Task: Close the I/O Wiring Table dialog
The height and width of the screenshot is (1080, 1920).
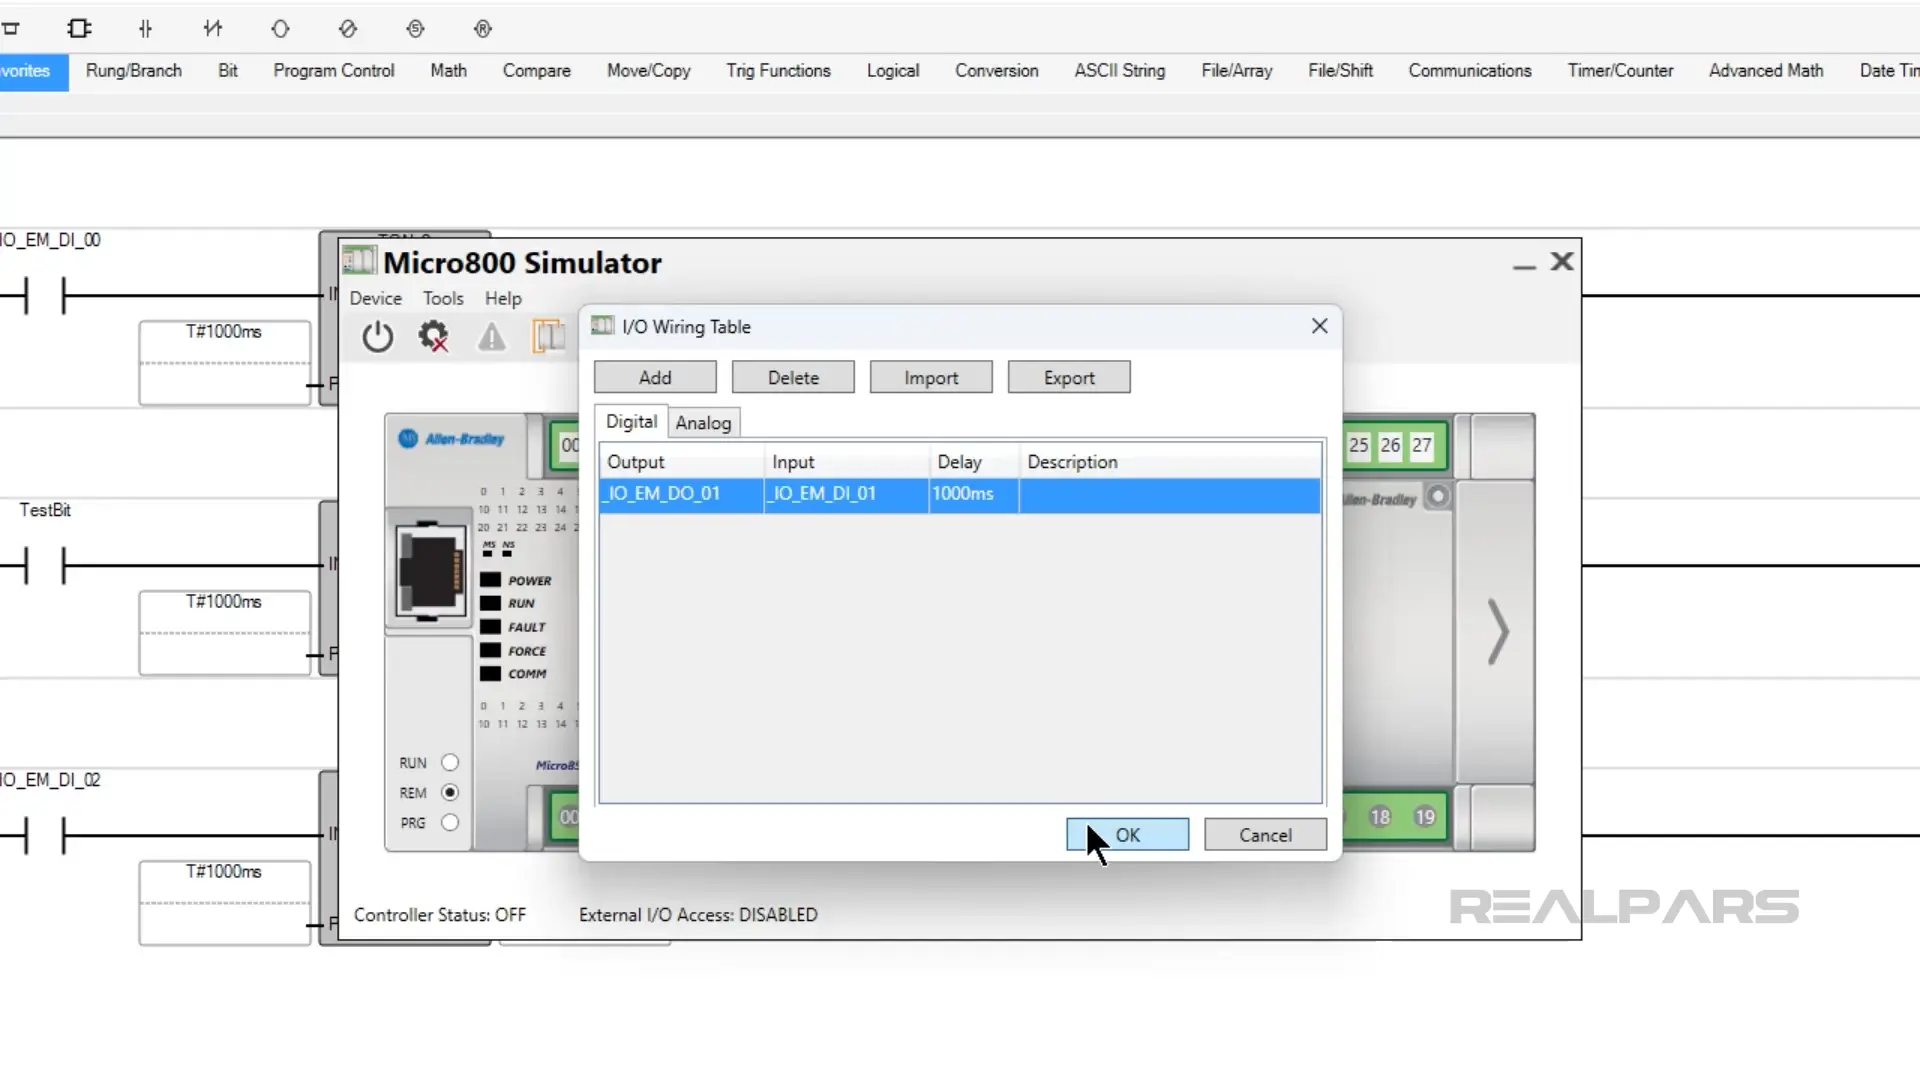Action: [x=1320, y=326]
